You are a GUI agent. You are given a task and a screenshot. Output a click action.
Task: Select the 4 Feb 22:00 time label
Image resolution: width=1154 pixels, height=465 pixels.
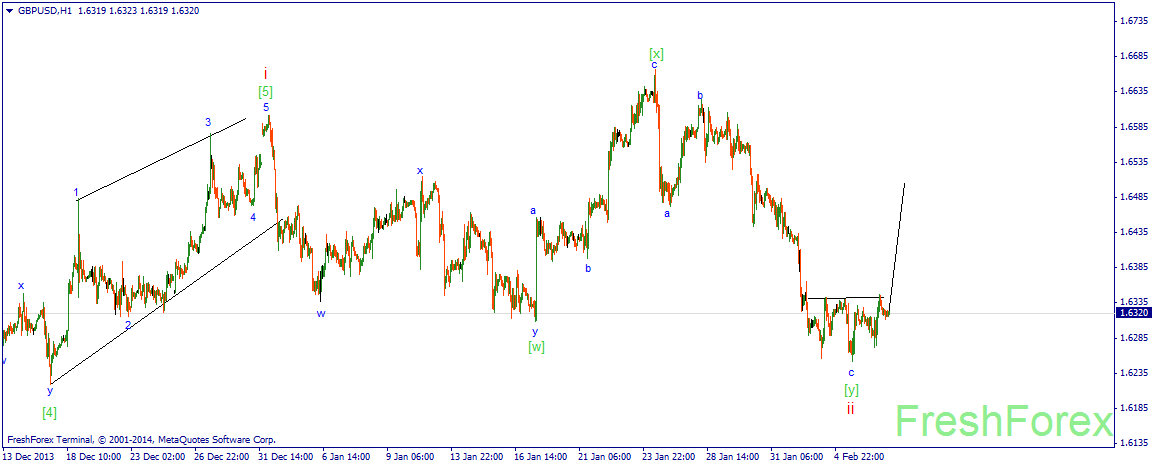(x=860, y=457)
